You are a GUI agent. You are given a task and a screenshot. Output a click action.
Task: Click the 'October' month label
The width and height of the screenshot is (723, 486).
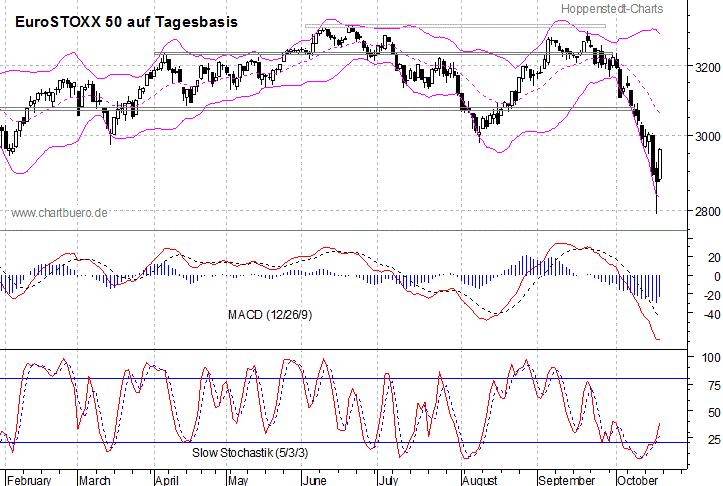pyautogui.click(x=638, y=480)
